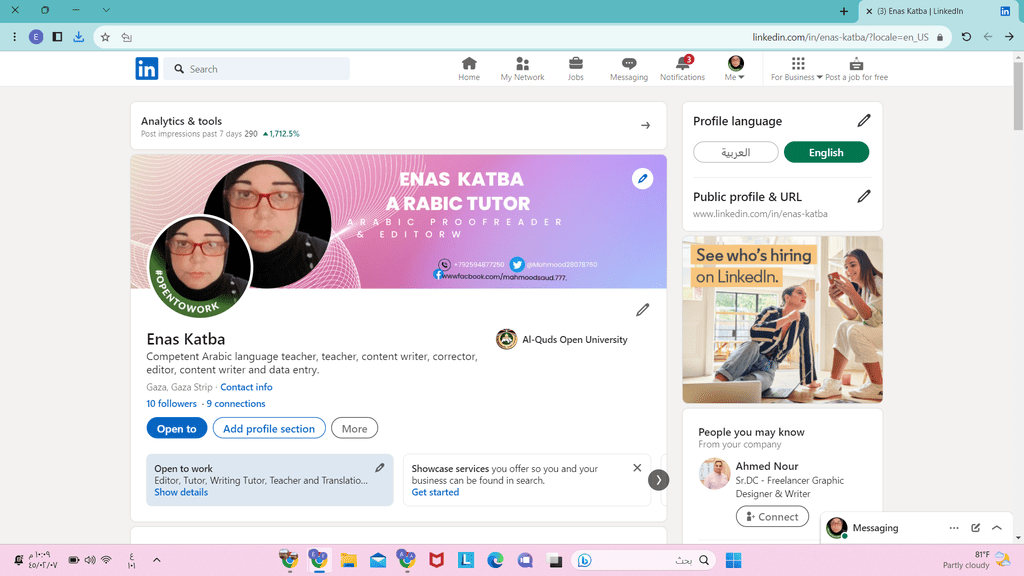Dismiss the Showcase services card
The image size is (1024, 576).
click(x=637, y=468)
